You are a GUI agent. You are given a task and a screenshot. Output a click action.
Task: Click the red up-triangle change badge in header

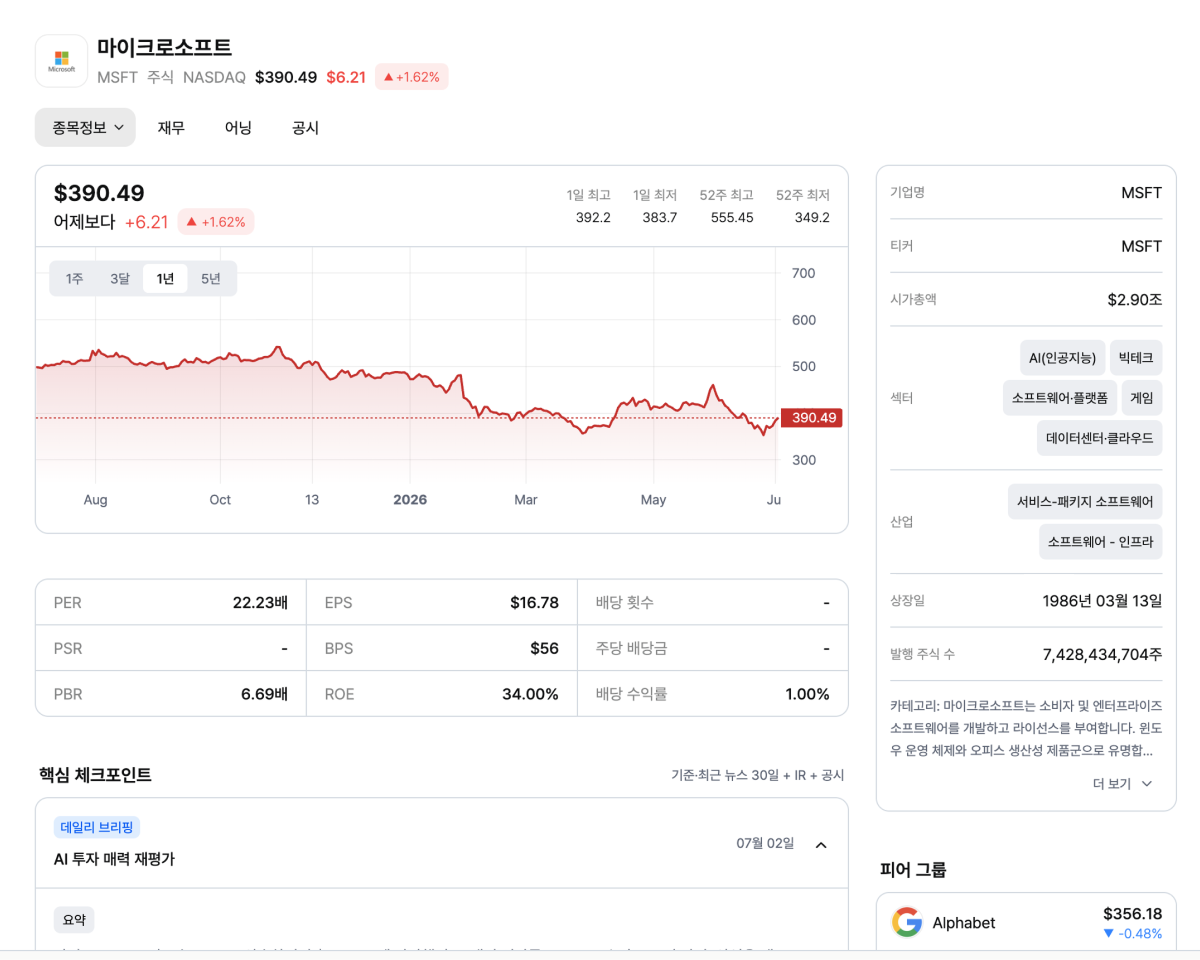[412, 77]
